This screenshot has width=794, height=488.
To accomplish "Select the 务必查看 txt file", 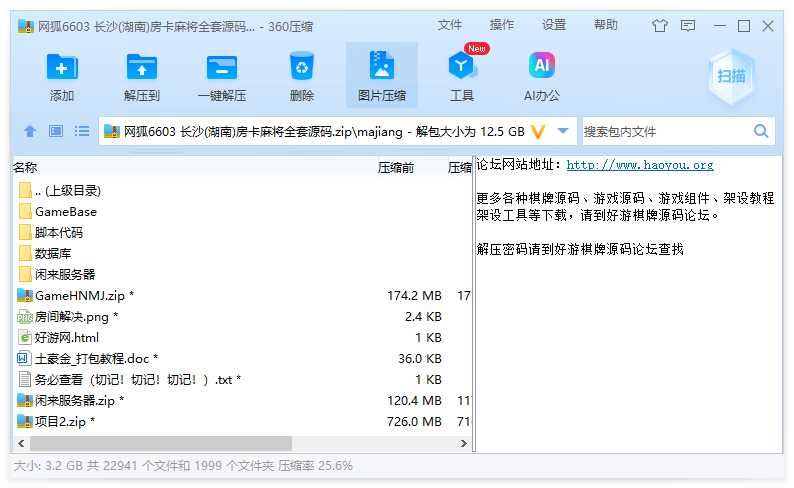I will (242, 379).
